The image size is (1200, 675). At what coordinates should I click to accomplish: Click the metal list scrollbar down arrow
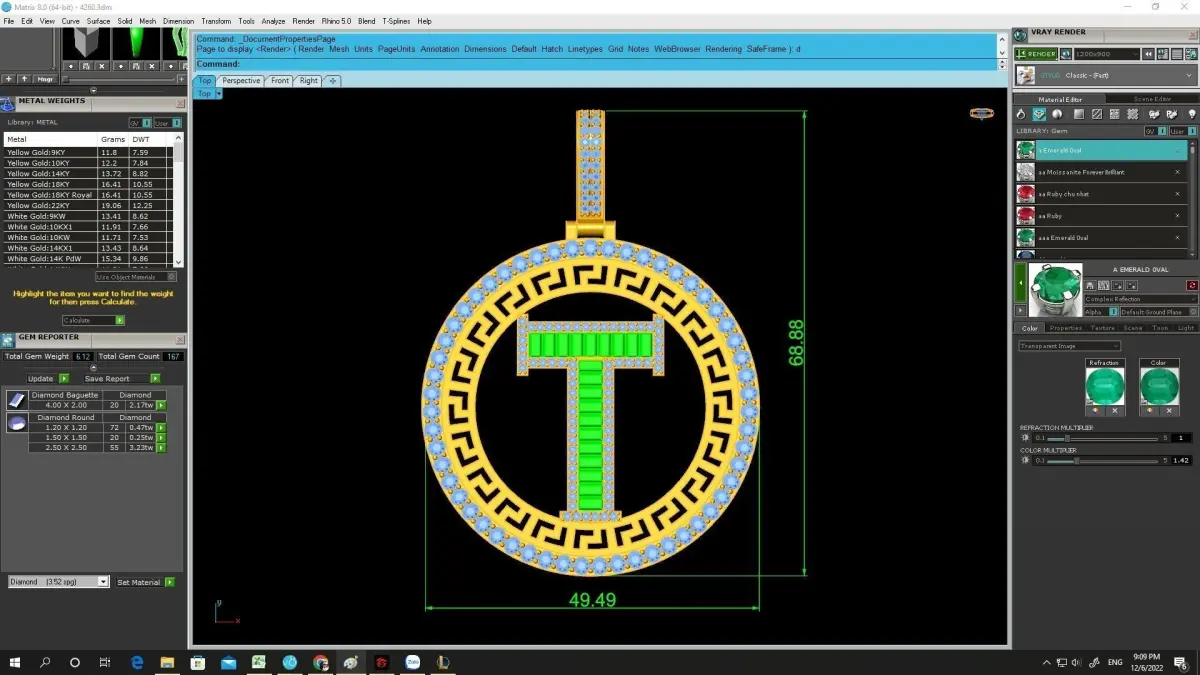178,262
